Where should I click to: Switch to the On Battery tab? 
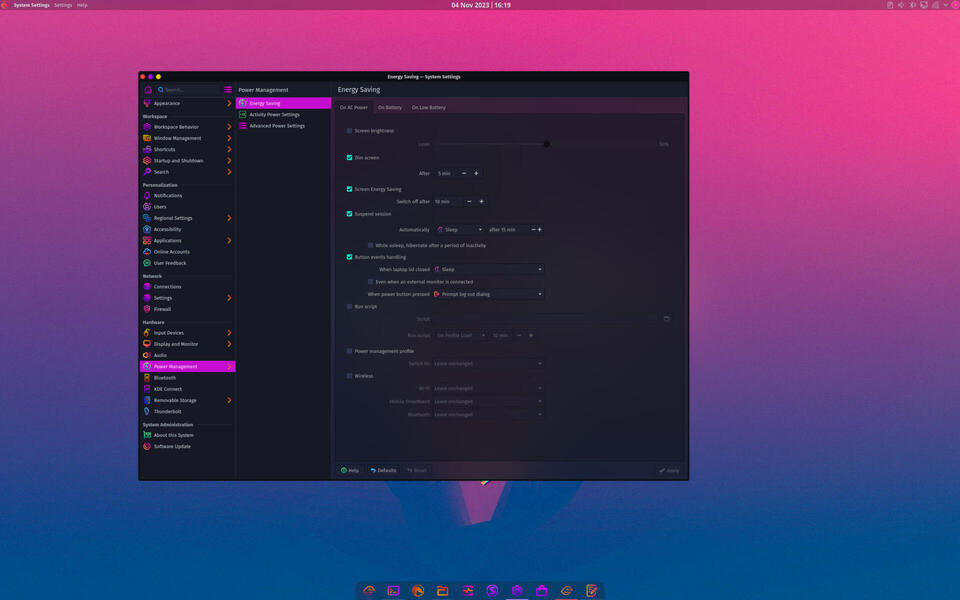click(390, 108)
